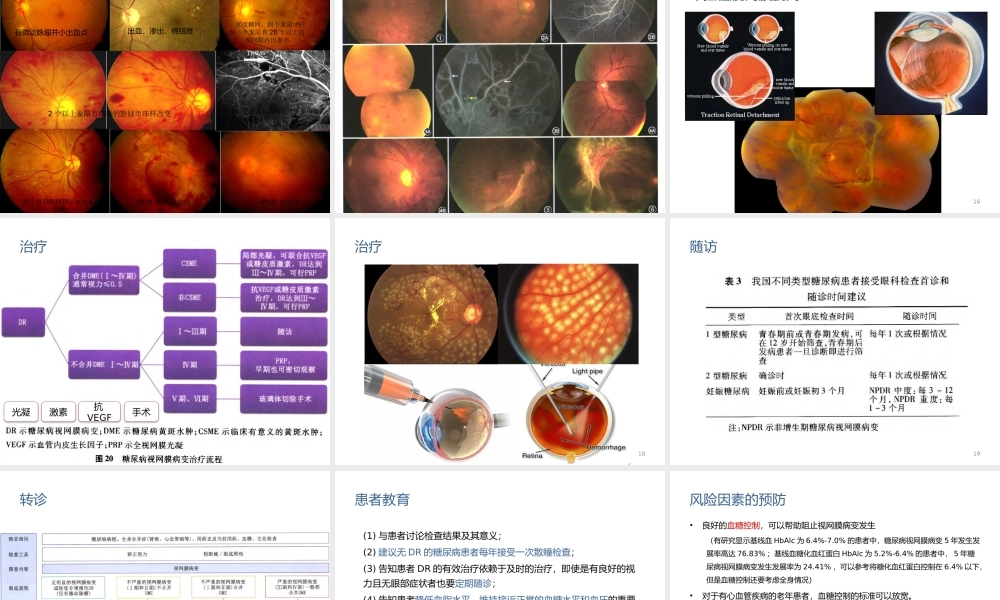The height and width of the screenshot is (600, 1000).
Task: Select the 光凝 treatment icon
Action: [x=22, y=411]
